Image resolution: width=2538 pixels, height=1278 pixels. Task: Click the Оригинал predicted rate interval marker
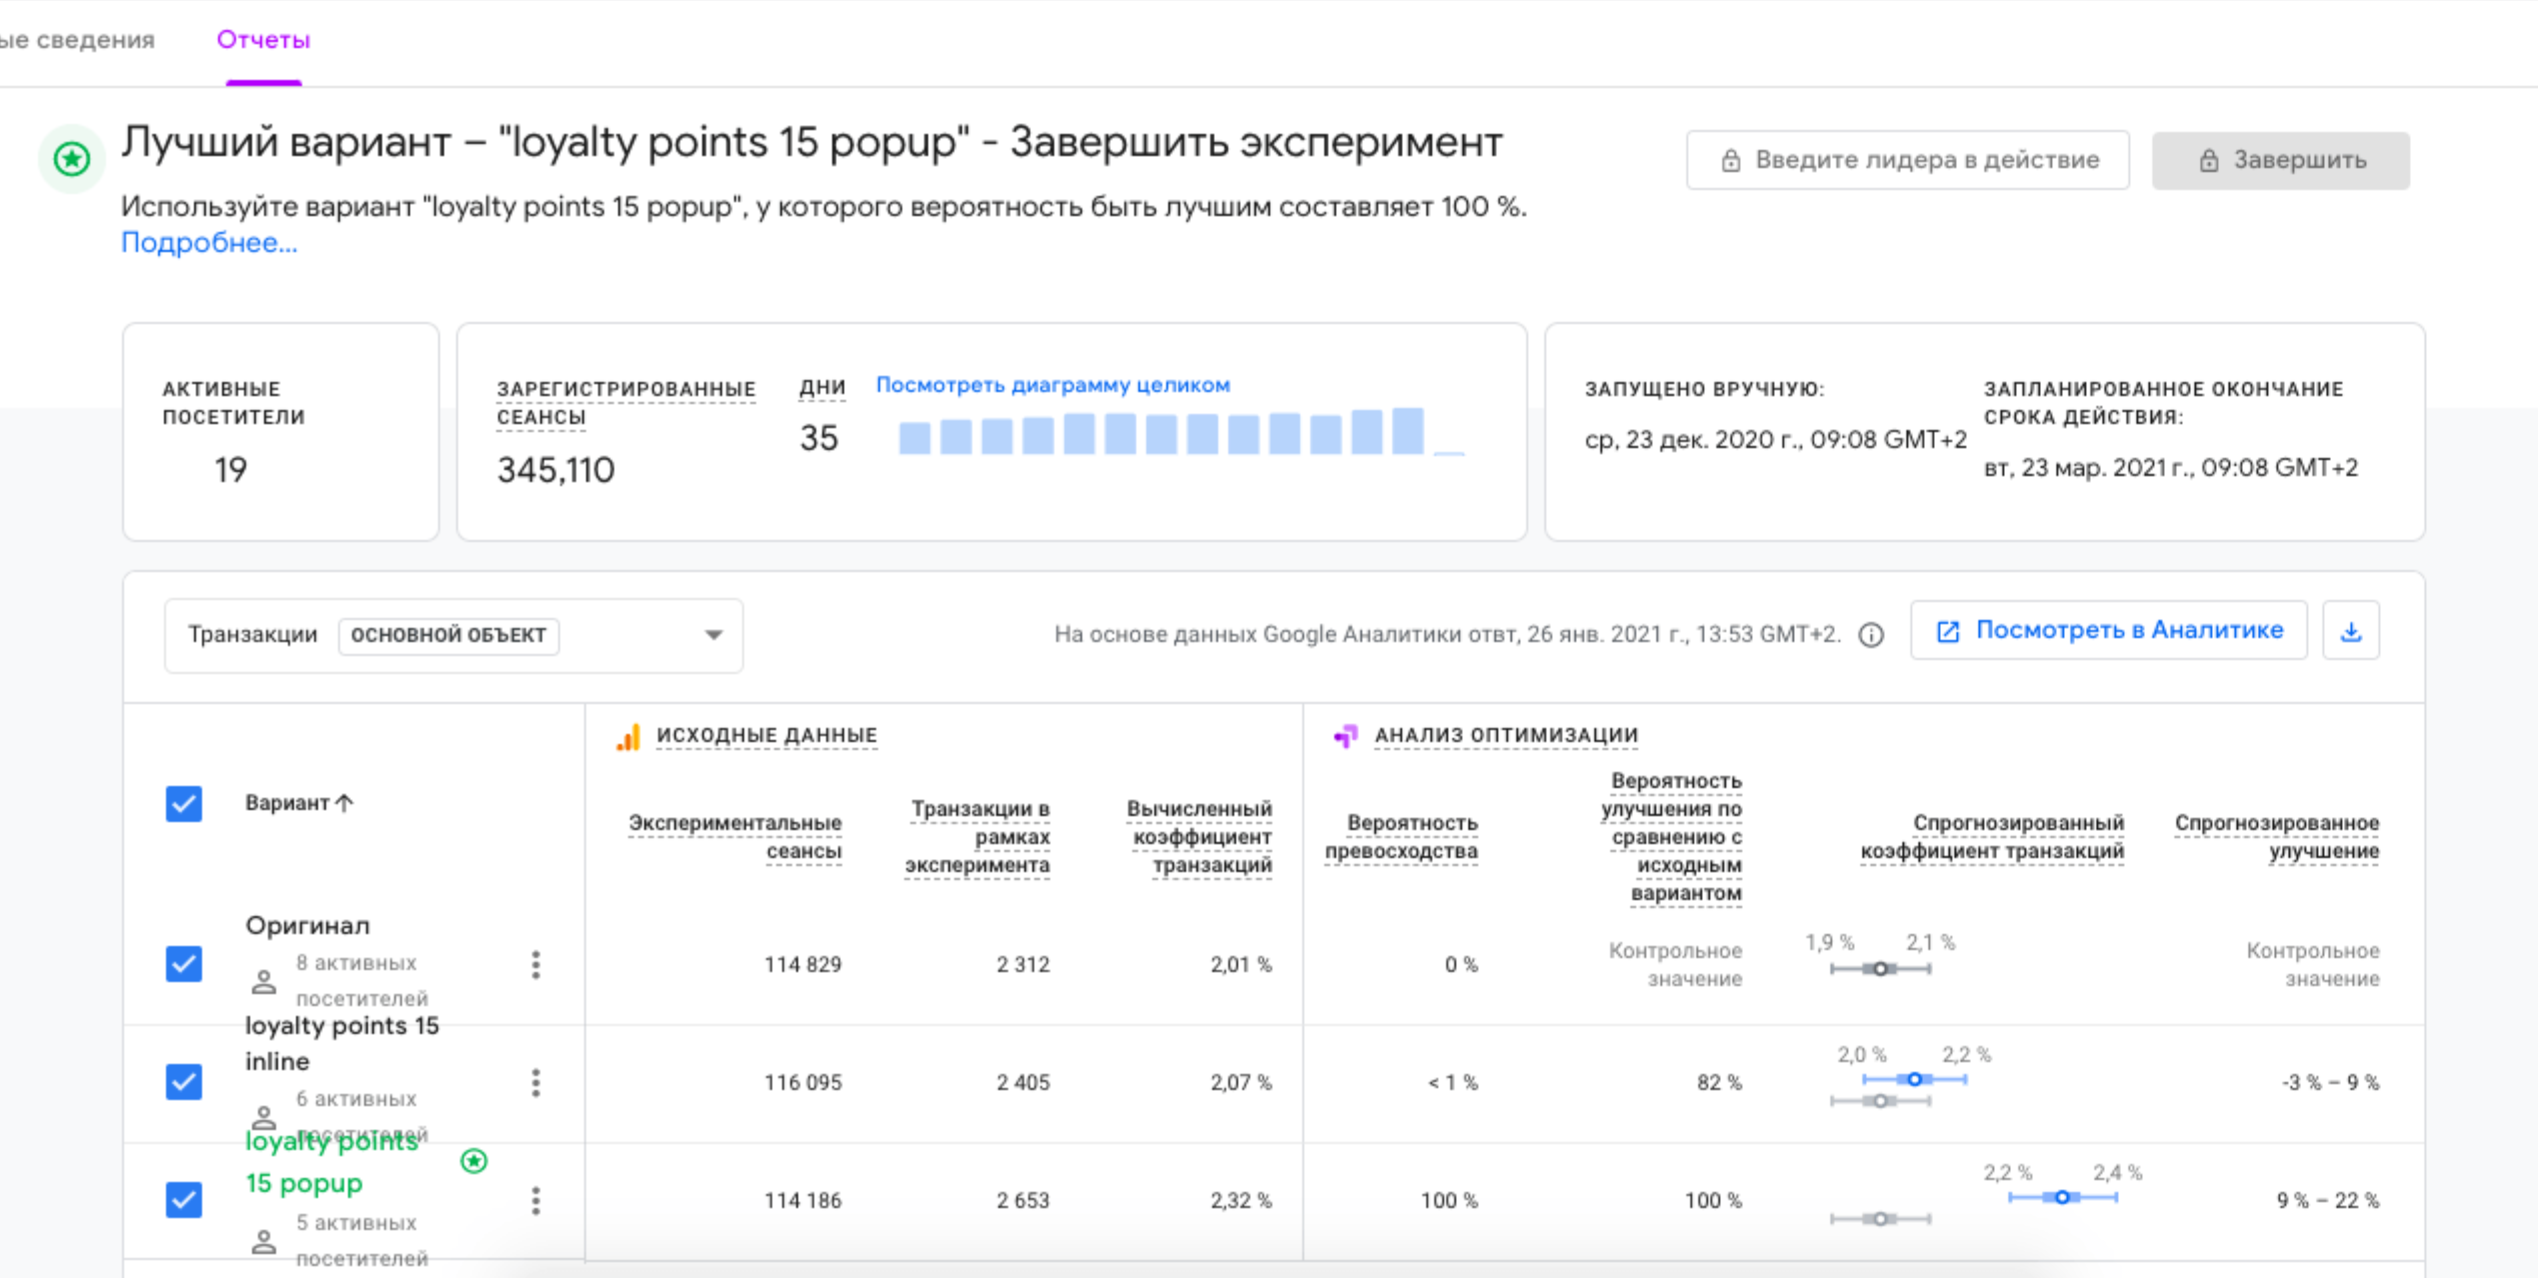coord(1880,968)
